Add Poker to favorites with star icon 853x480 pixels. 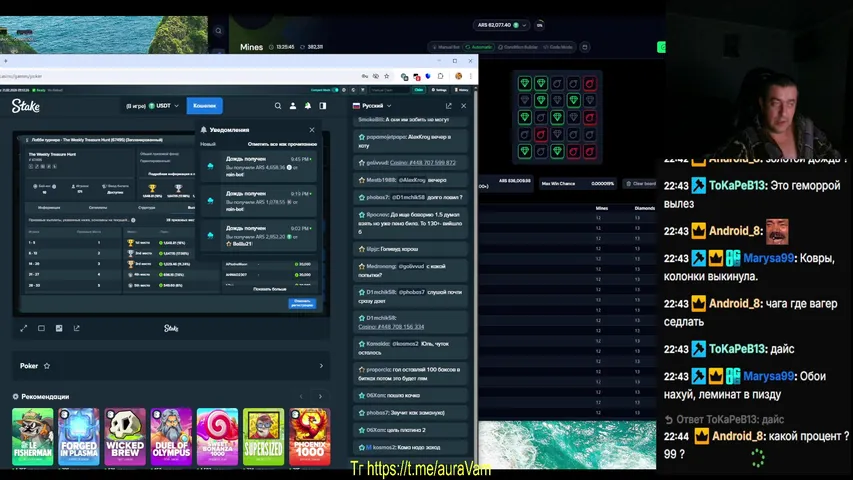coord(47,366)
